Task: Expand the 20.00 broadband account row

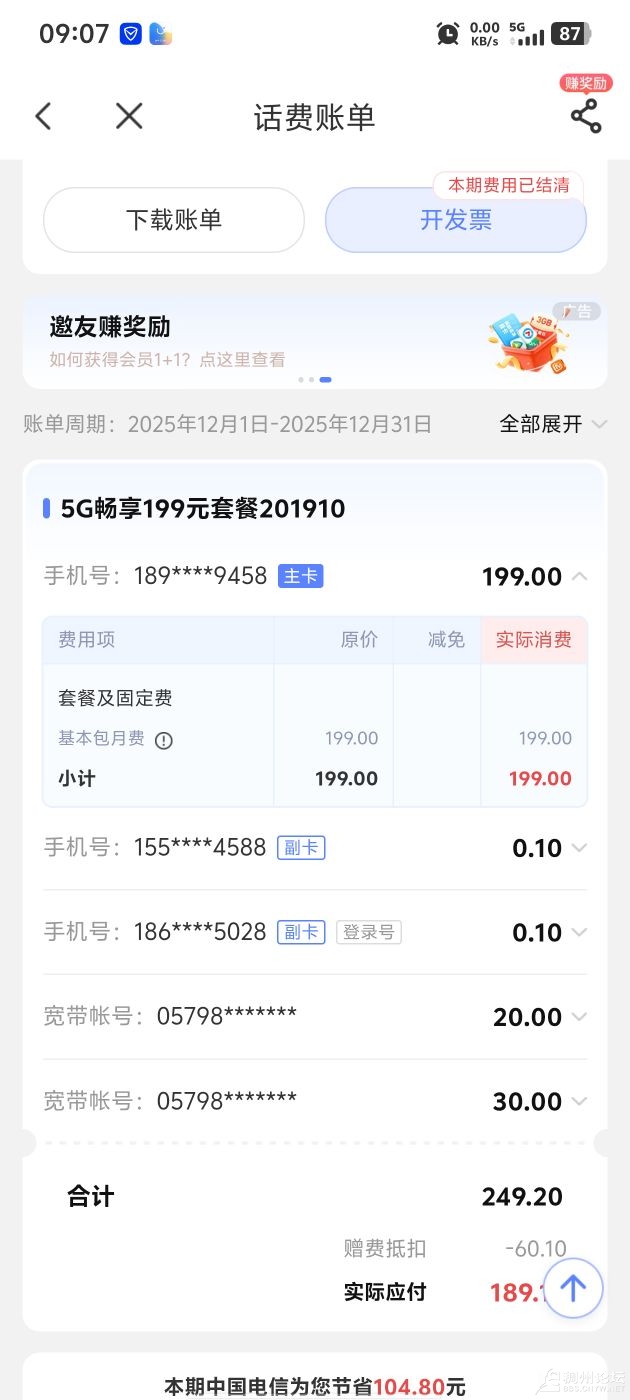Action: [578, 1017]
